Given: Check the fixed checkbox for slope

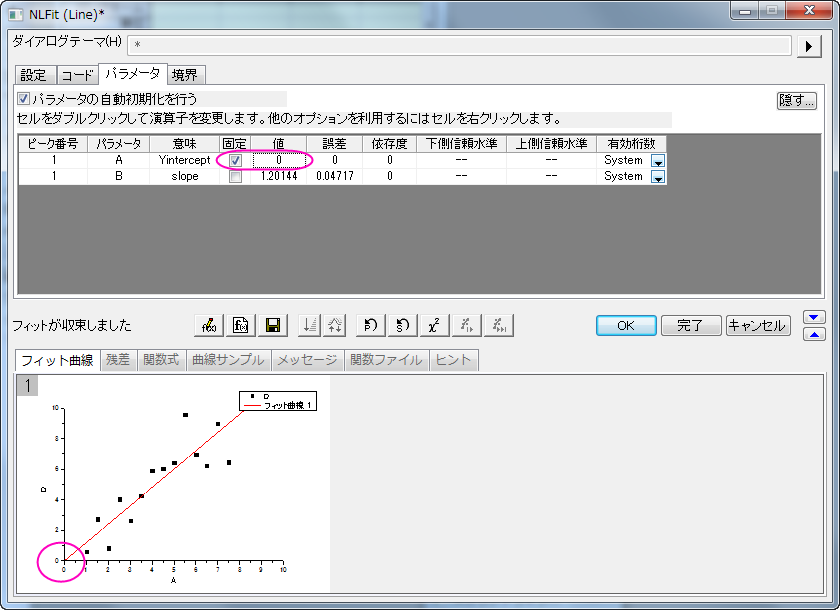Looking at the screenshot, I should pyautogui.click(x=235, y=176).
